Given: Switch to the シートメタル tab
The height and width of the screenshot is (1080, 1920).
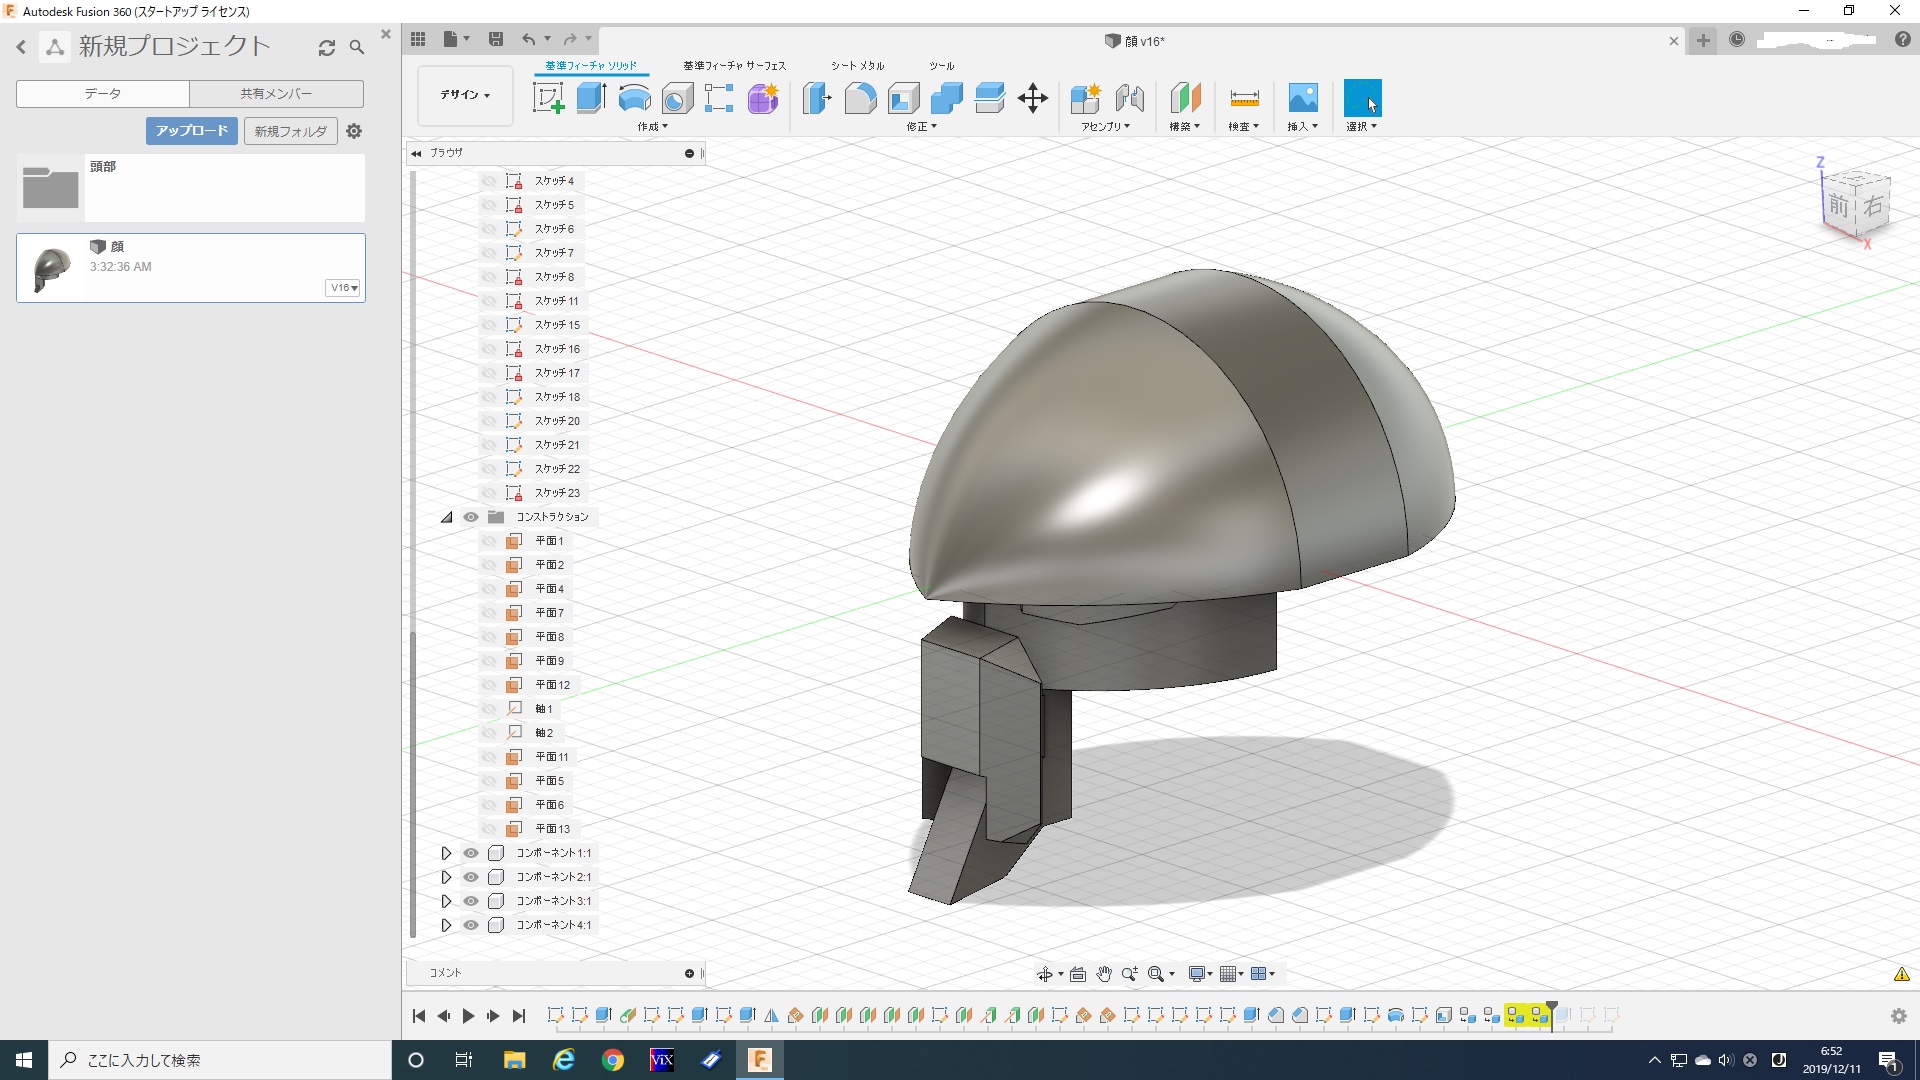Looking at the screenshot, I should 857,66.
